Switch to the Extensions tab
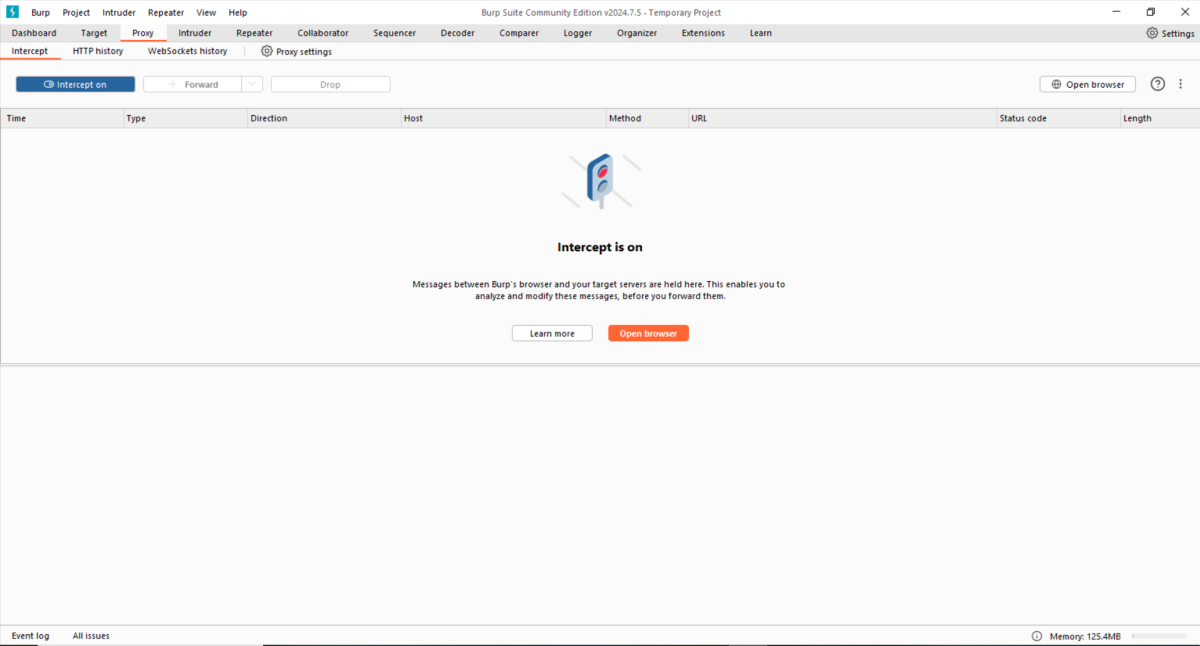Image resolution: width=1200 pixels, height=646 pixels. point(703,33)
